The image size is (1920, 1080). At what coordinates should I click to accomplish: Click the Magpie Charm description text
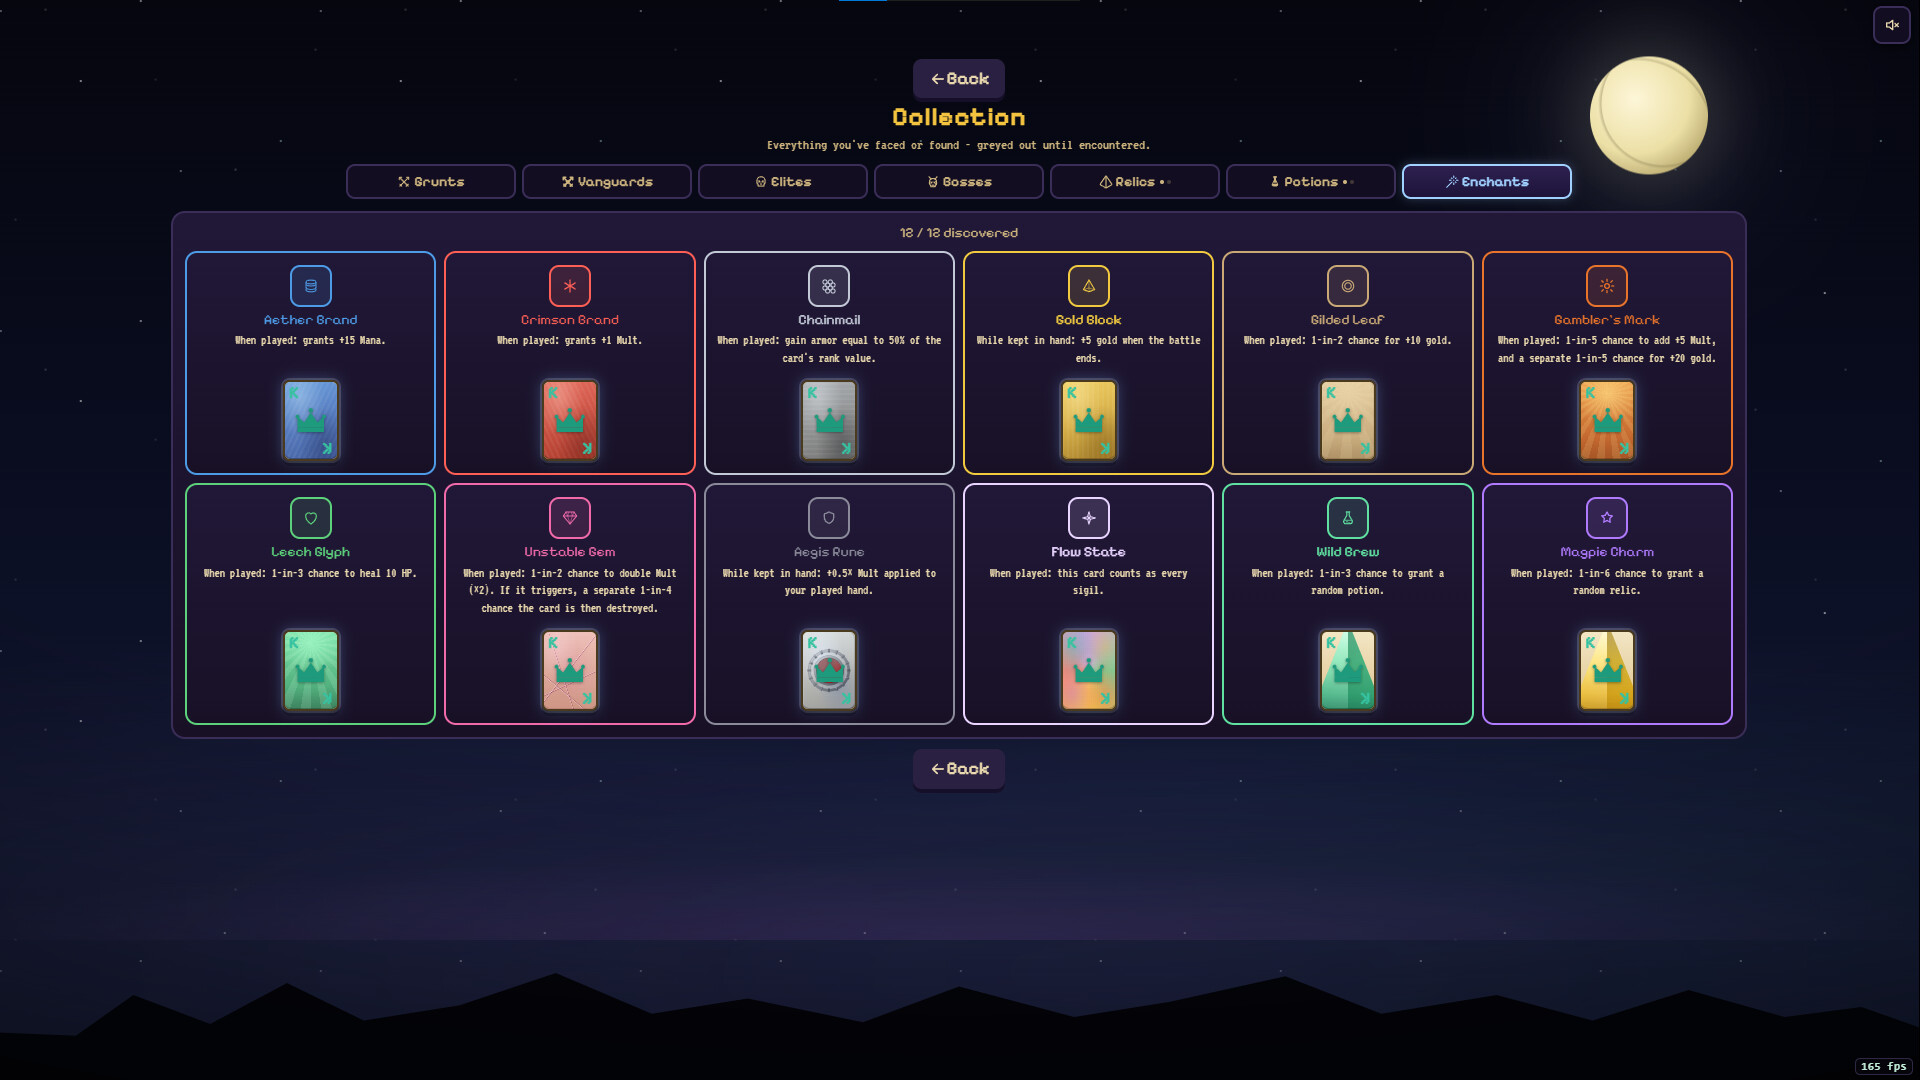(1607, 582)
